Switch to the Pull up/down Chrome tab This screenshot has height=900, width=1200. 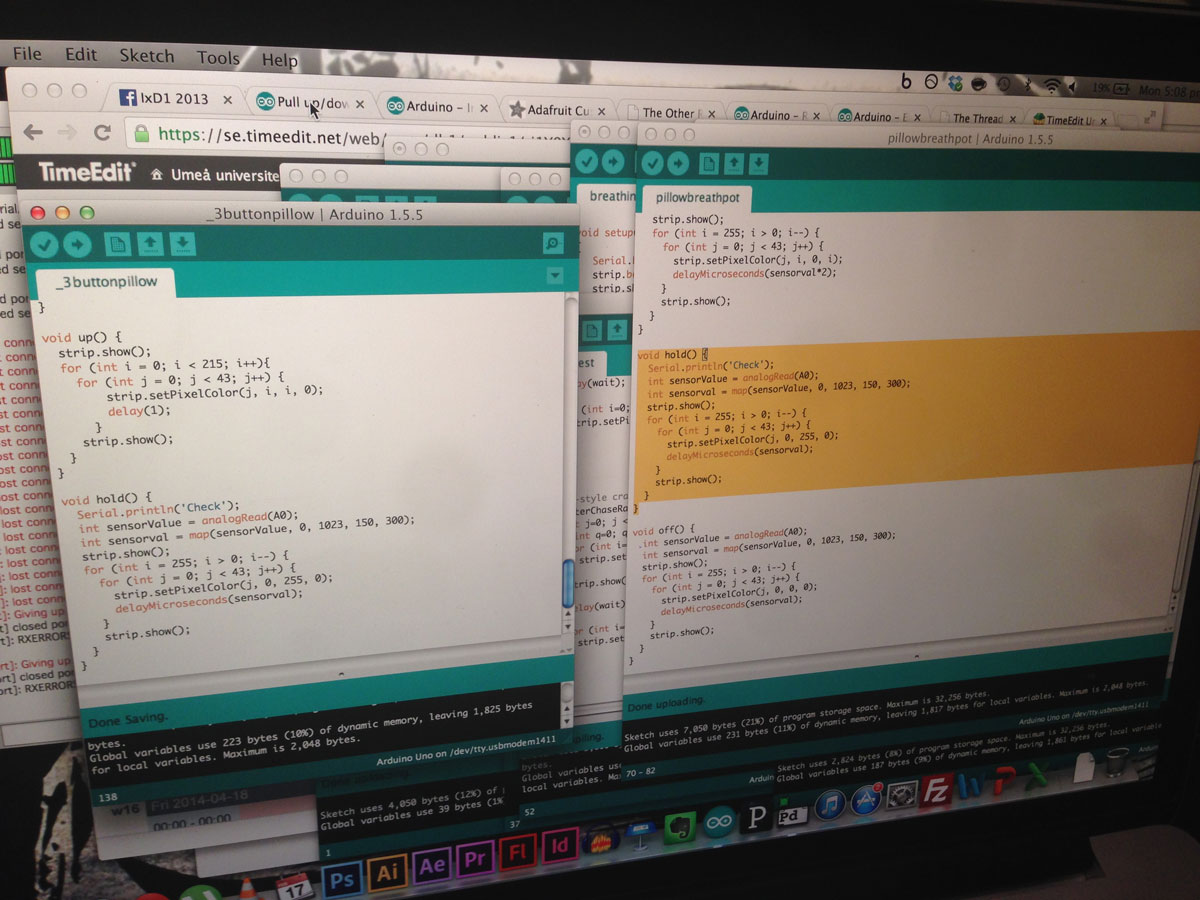click(x=313, y=102)
